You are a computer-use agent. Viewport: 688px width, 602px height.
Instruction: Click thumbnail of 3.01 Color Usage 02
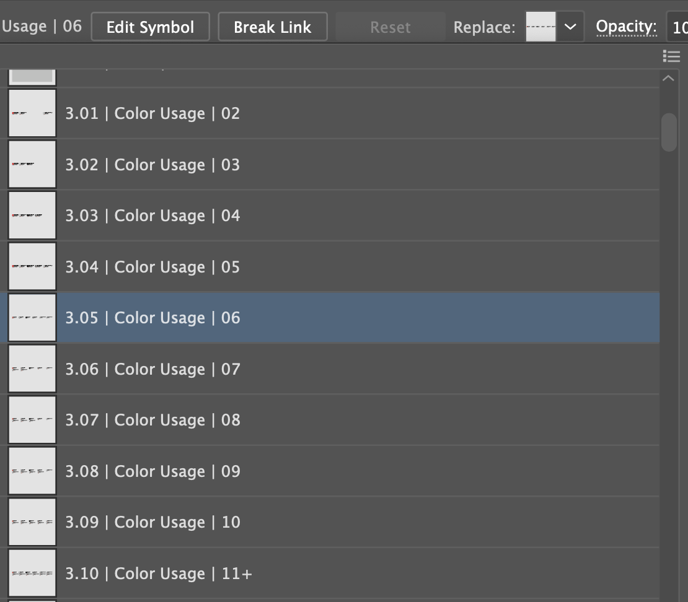click(x=32, y=114)
